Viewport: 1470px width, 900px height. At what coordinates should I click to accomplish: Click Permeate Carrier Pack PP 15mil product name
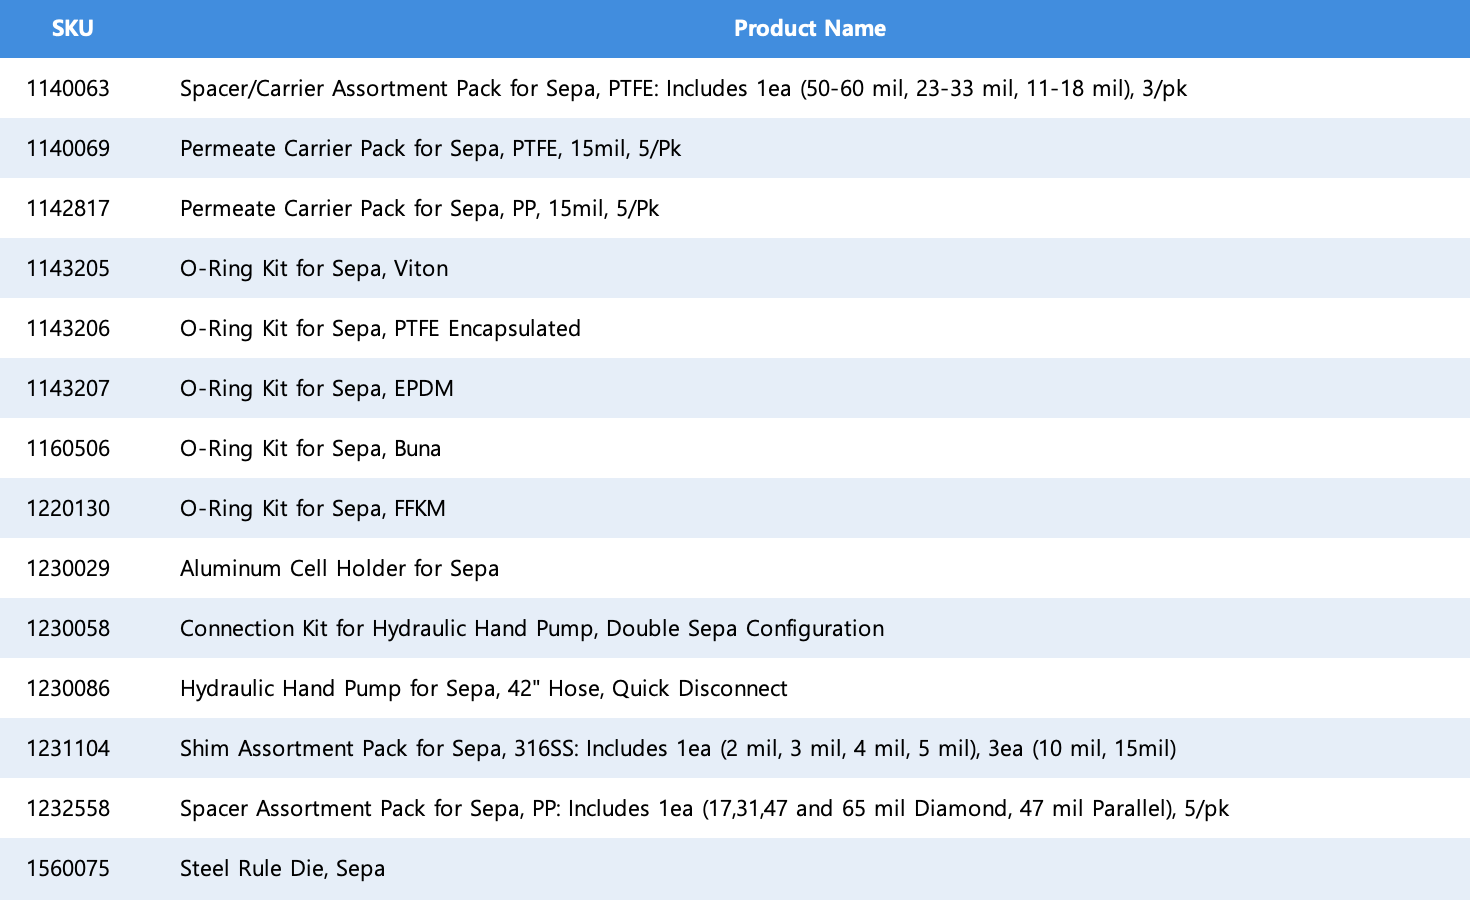419,208
